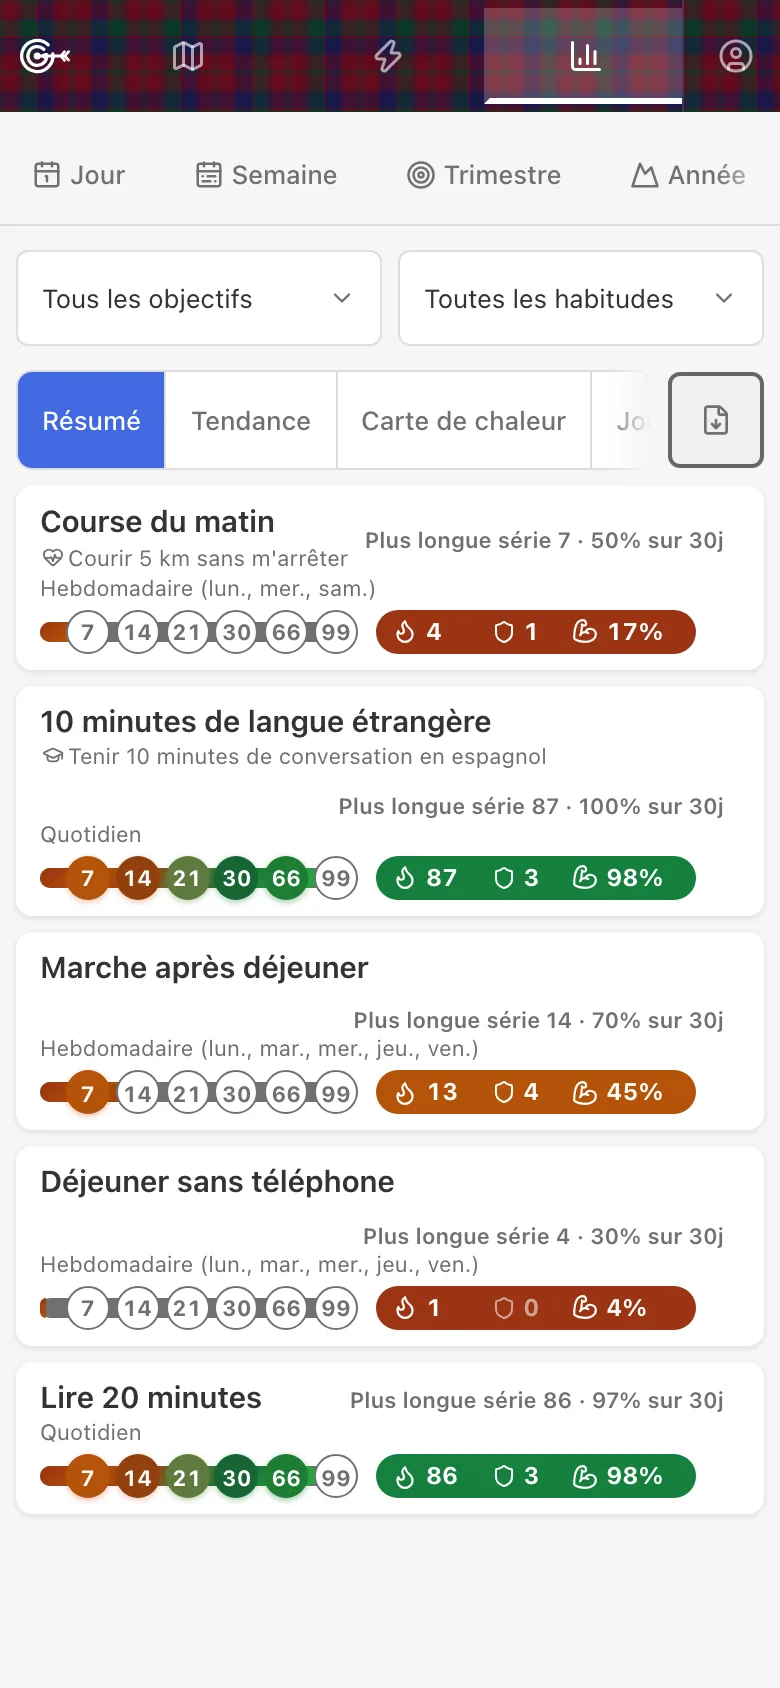Viewport: 780px width, 1688px height.
Task: Select the Résumé tab
Action: point(91,421)
